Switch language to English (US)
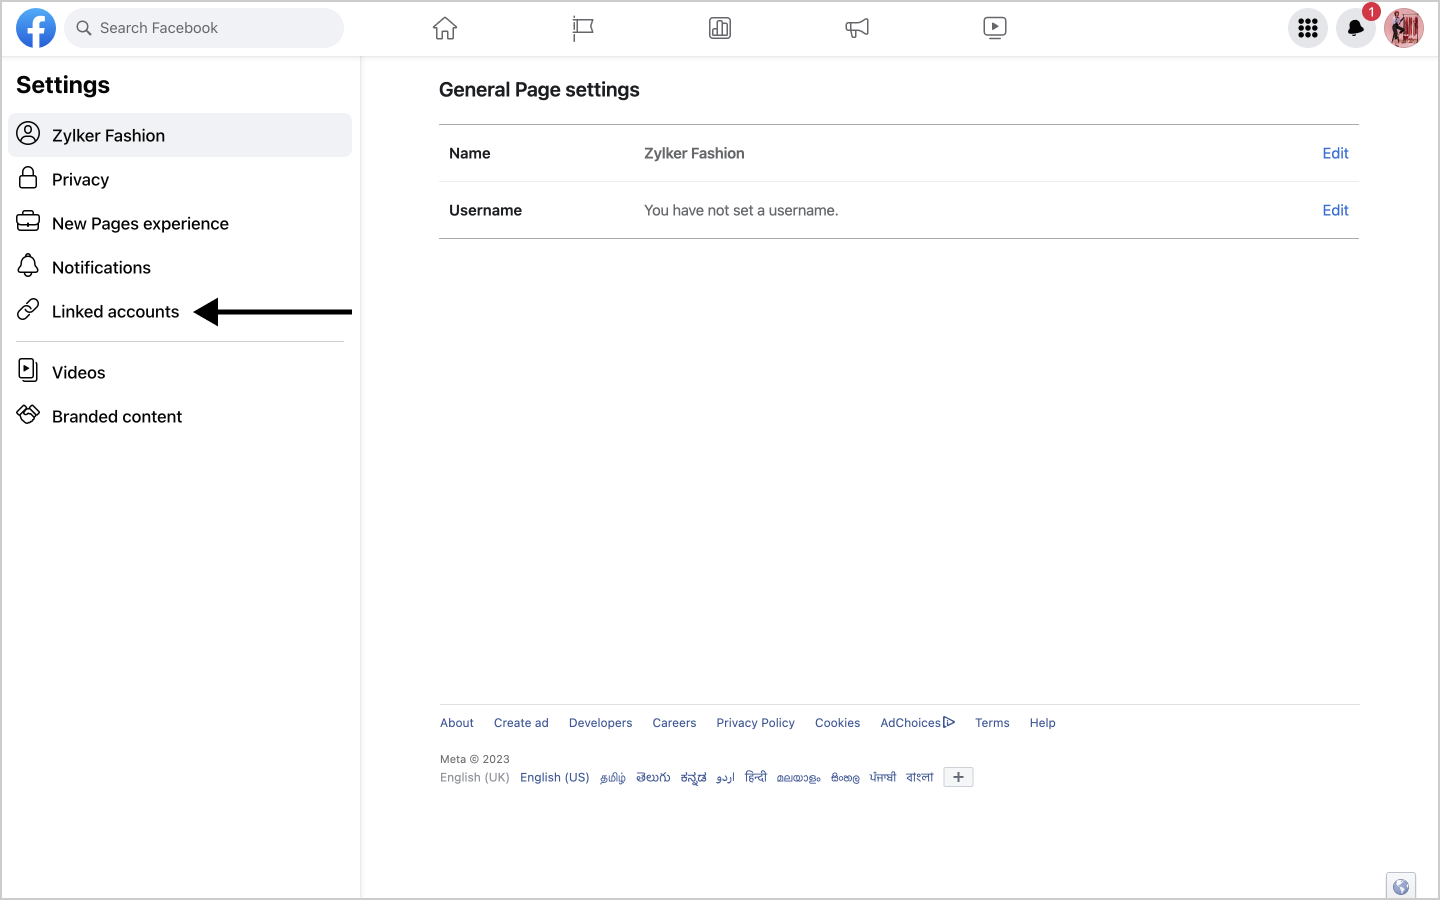Viewport: 1440px width, 900px height. coord(554,778)
